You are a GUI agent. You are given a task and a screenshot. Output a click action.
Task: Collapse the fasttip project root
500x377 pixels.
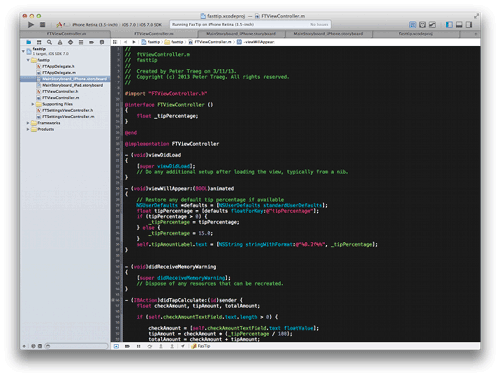[x=23, y=51]
